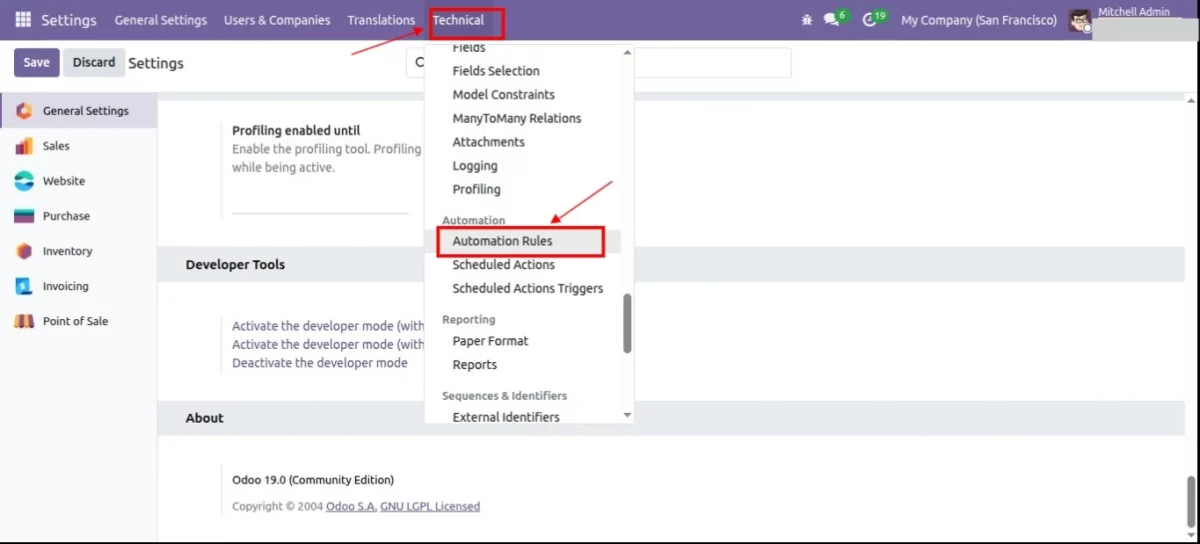
Task: Open the conversations messages icon
Action: (x=831, y=20)
